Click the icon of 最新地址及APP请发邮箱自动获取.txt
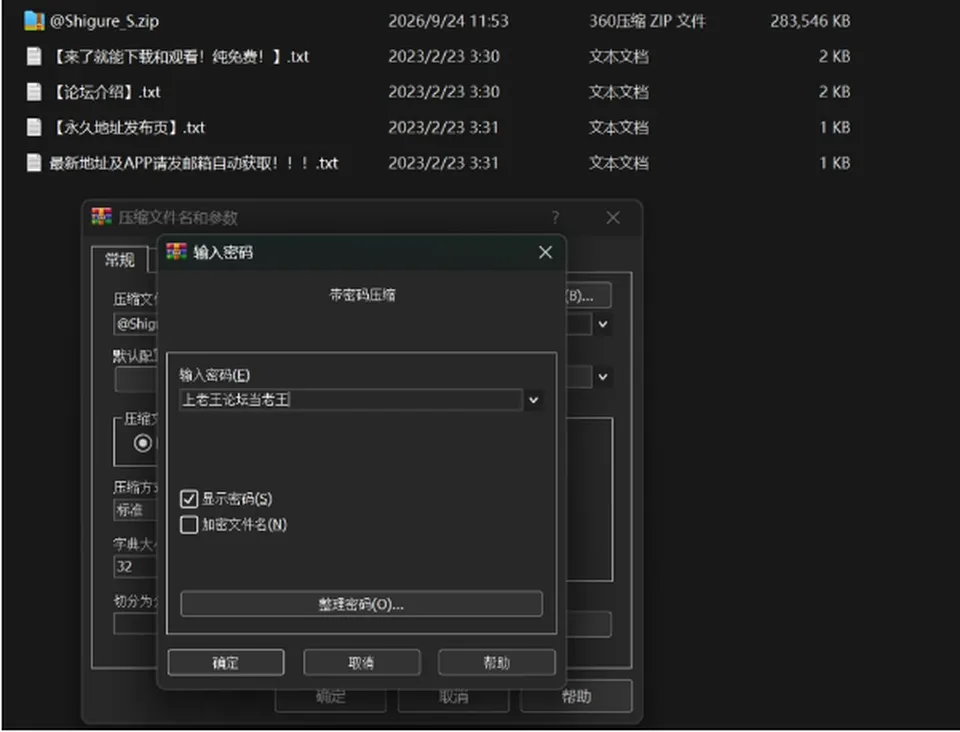 tap(34, 163)
